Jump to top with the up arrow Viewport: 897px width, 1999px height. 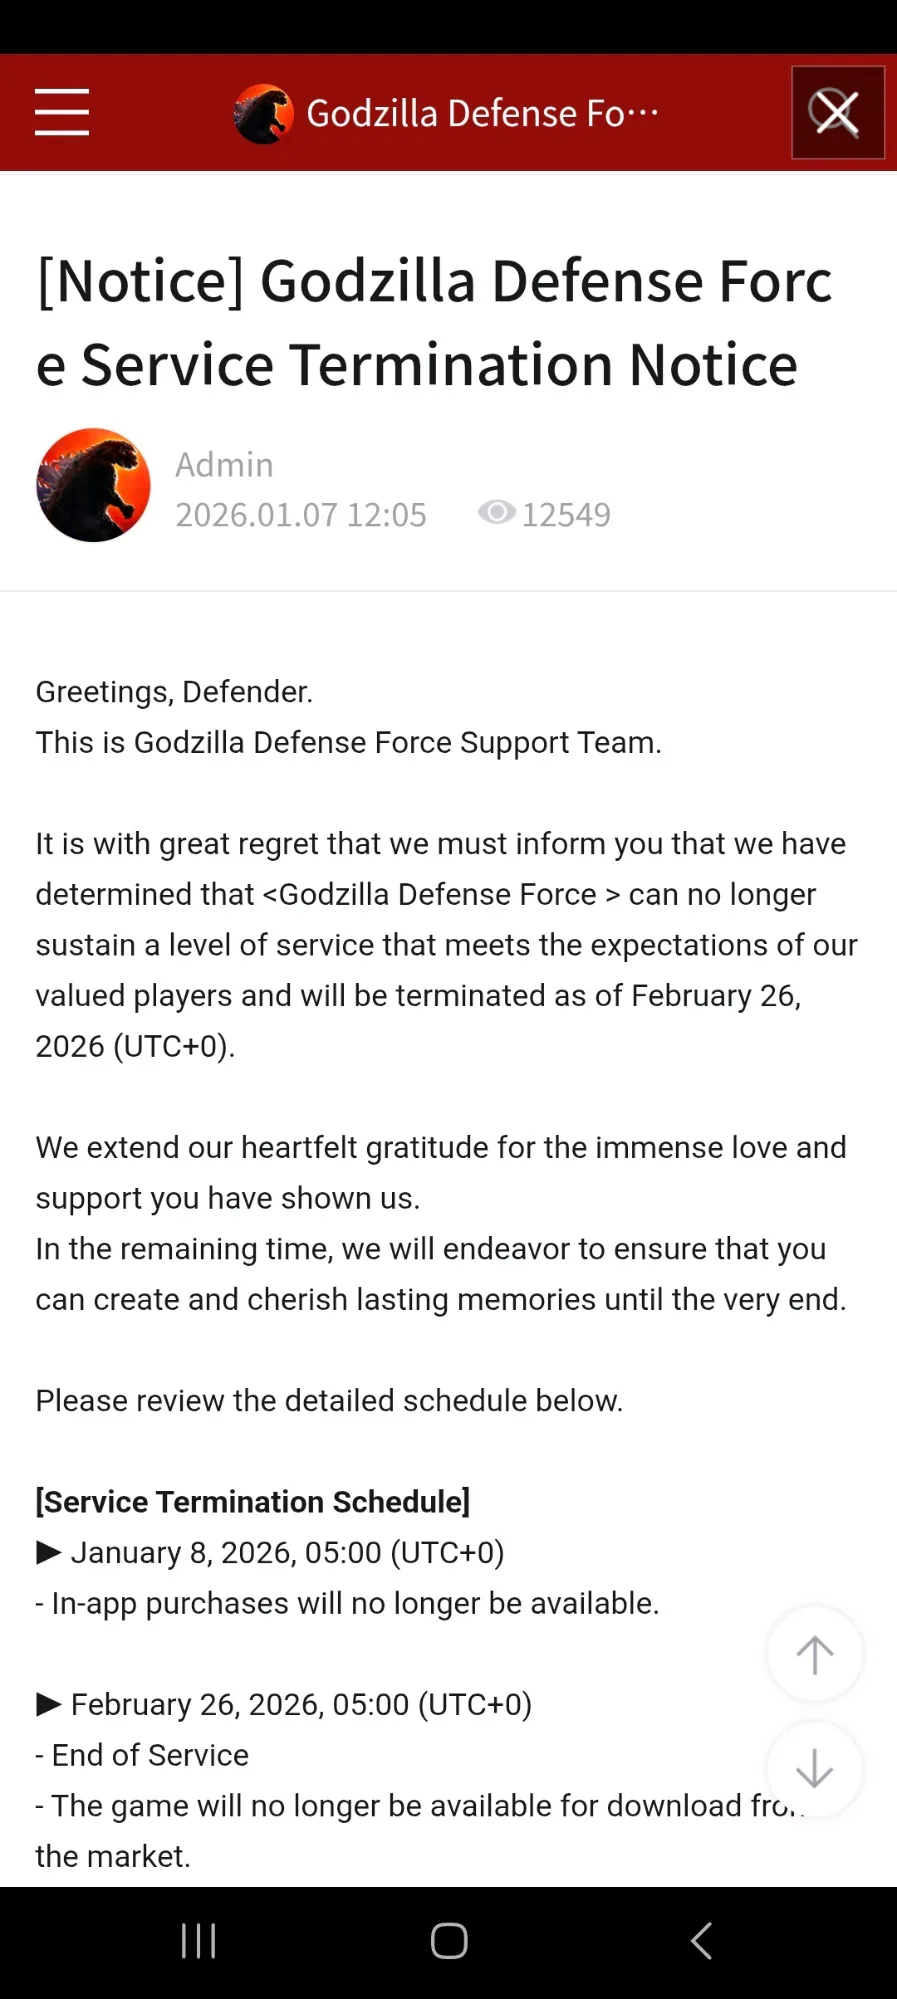pyautogui.click(x=814, y=1655)
